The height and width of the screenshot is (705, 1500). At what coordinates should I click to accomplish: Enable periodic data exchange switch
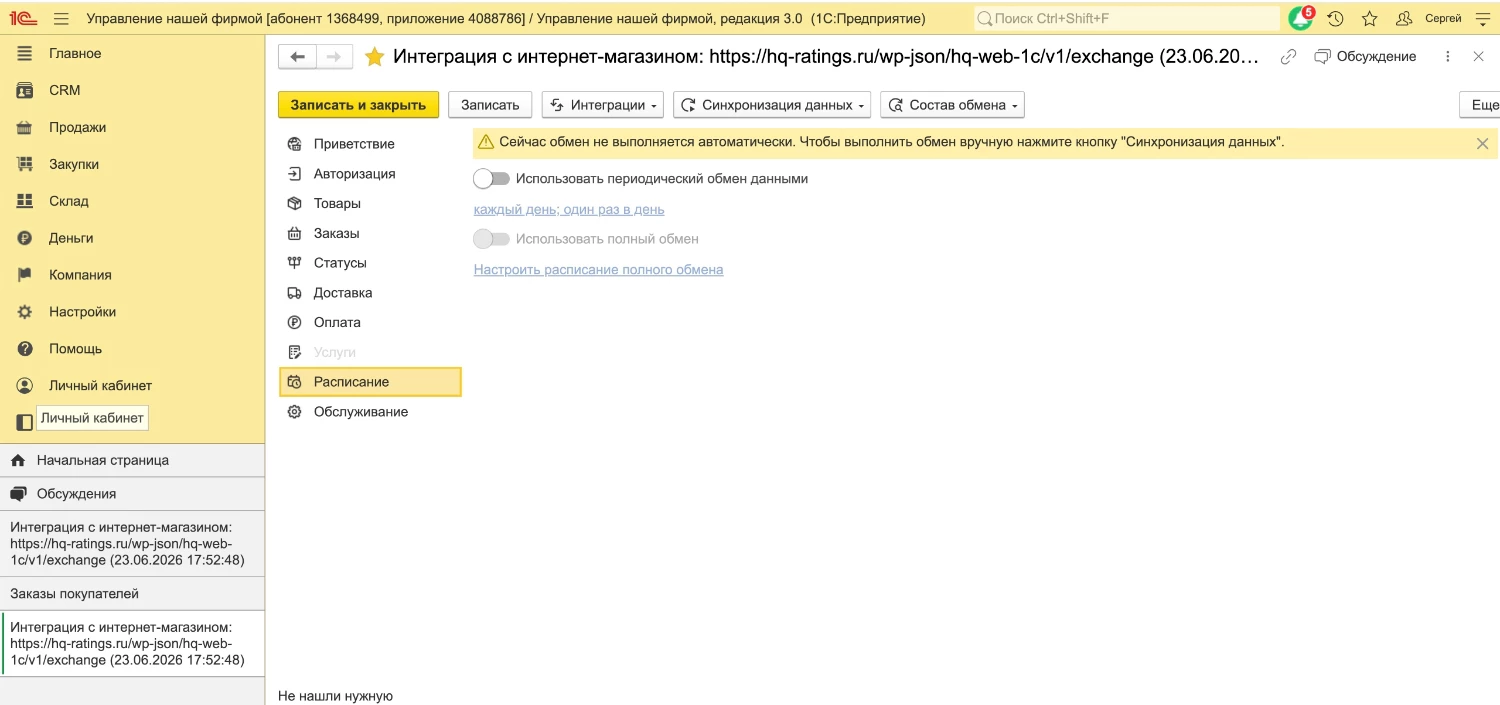[x=491, y=179]
